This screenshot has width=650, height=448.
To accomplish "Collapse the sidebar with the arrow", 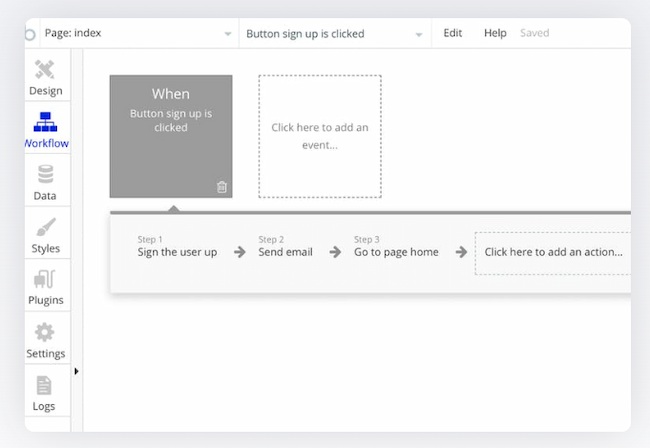I will [77, 372].
